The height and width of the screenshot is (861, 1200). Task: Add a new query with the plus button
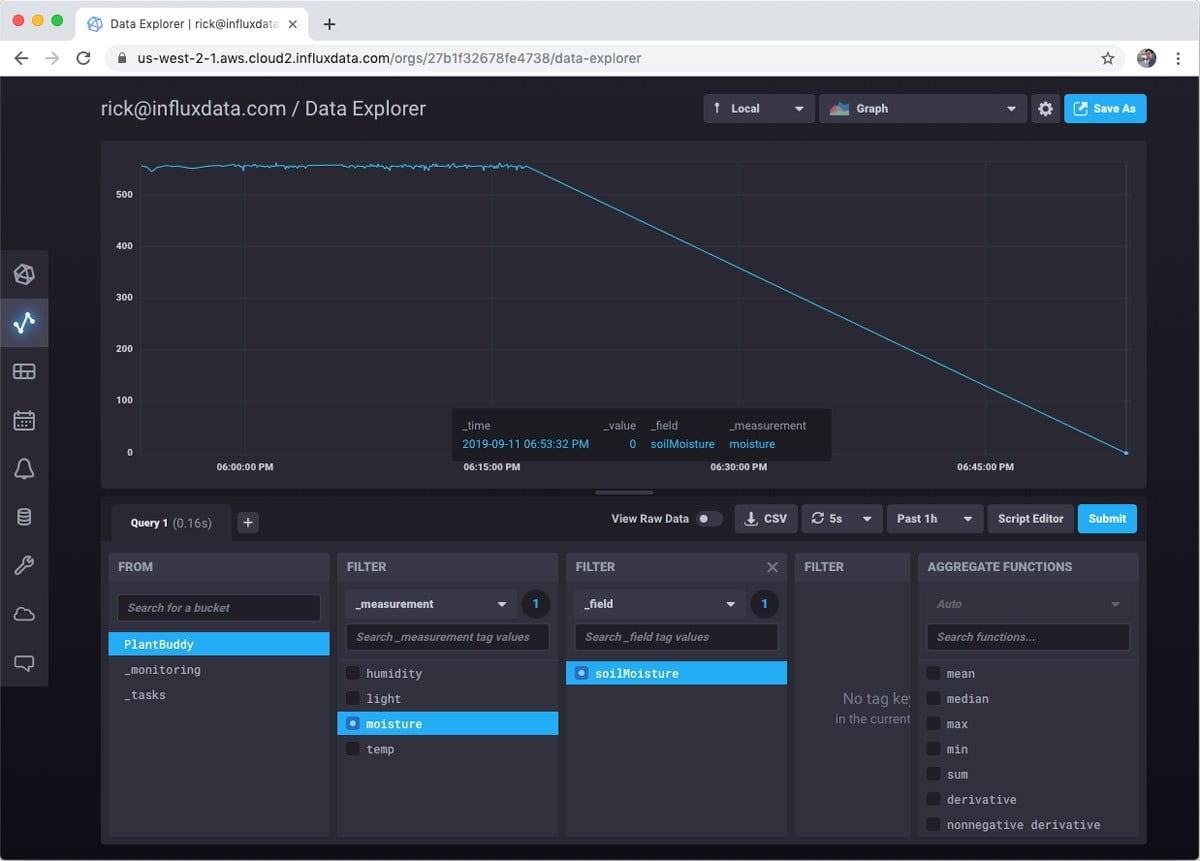click(248, 522)
